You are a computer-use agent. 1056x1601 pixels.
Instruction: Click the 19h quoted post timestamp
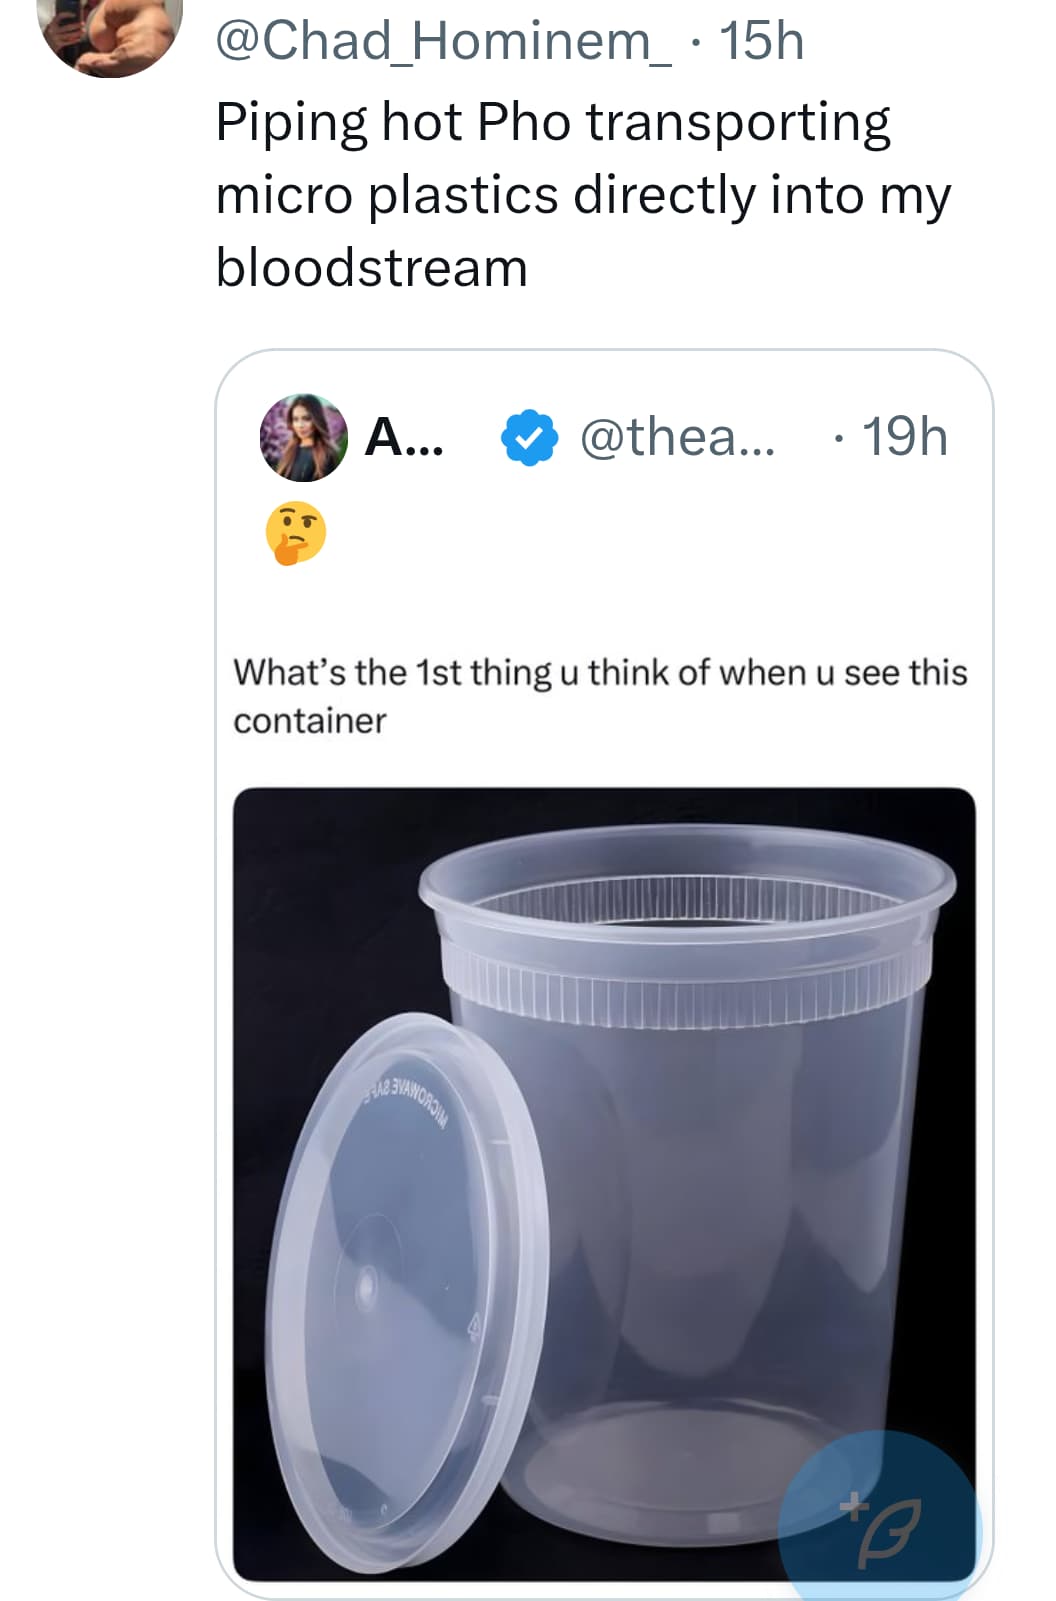click(x=904, y=438)
